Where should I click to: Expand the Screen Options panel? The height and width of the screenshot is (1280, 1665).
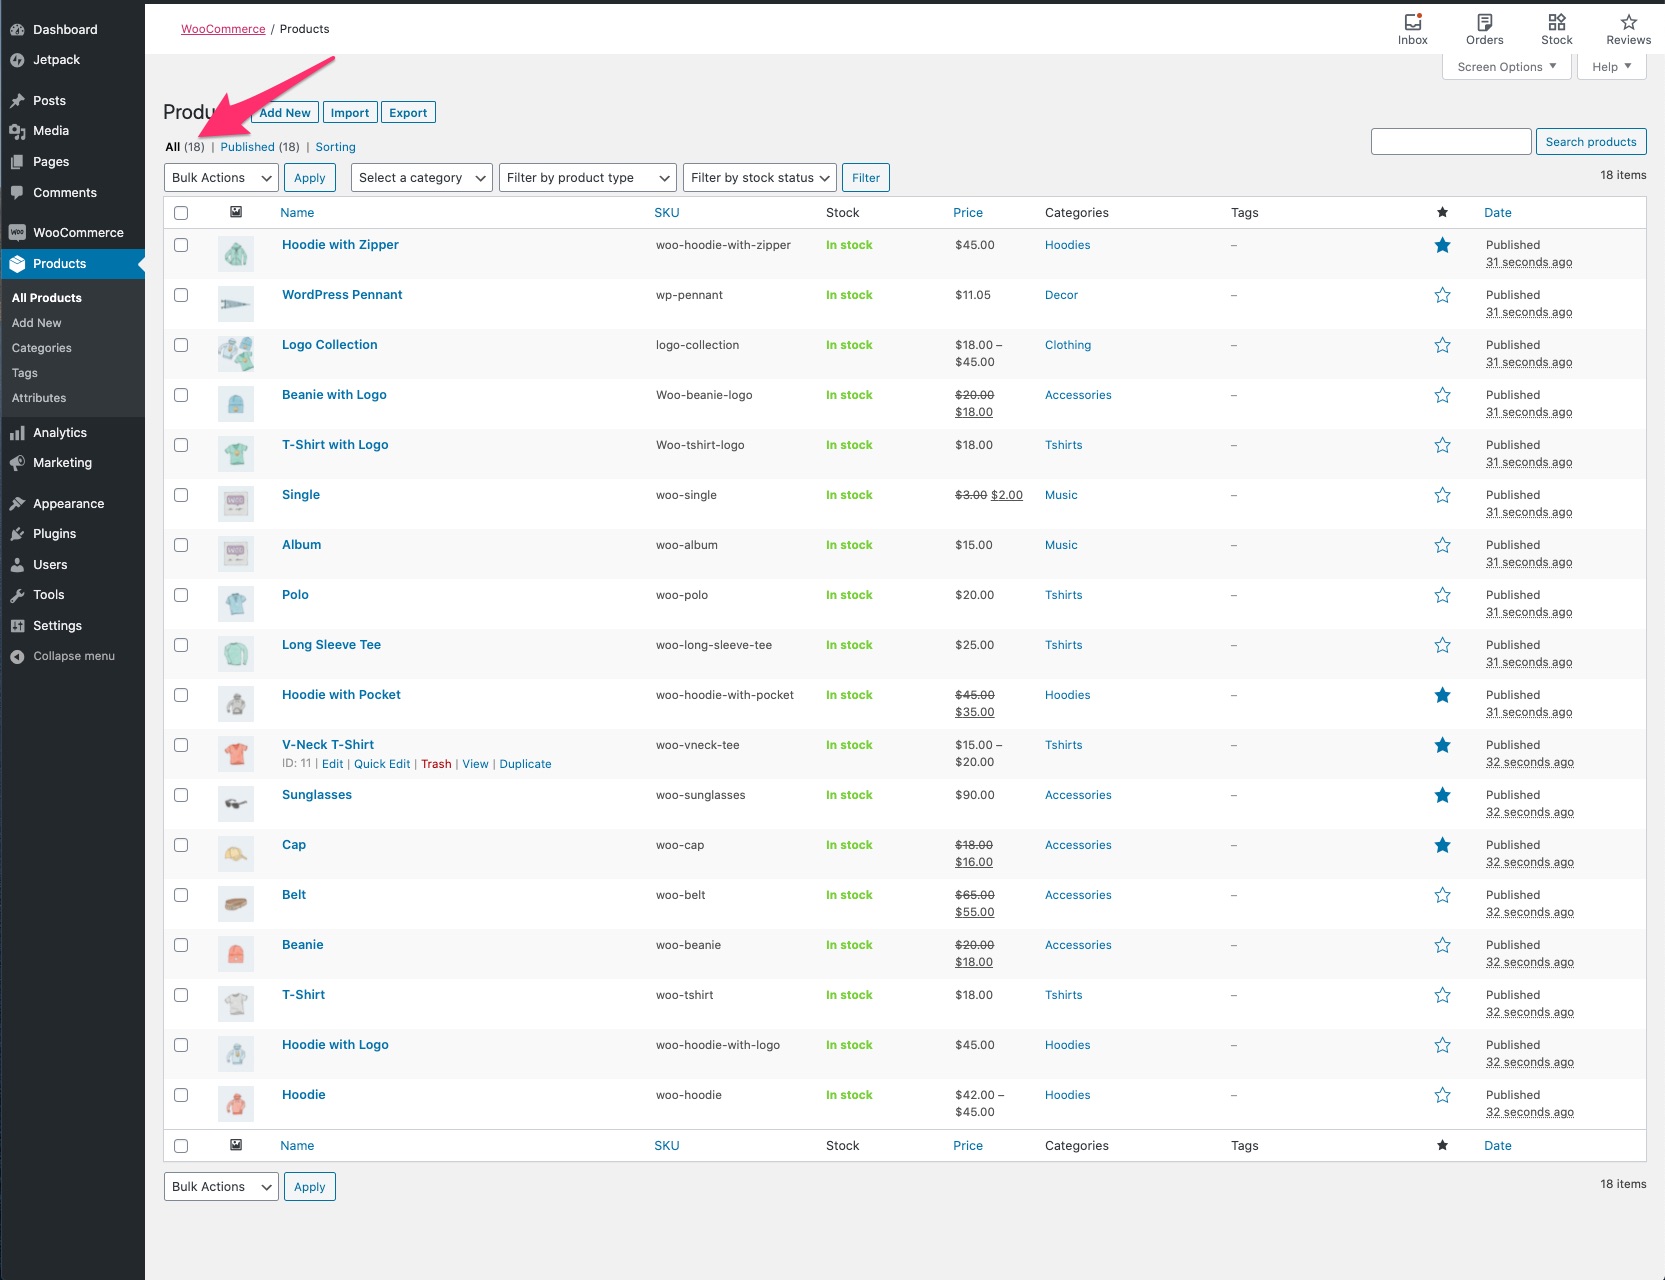[x=1507, y=67]
